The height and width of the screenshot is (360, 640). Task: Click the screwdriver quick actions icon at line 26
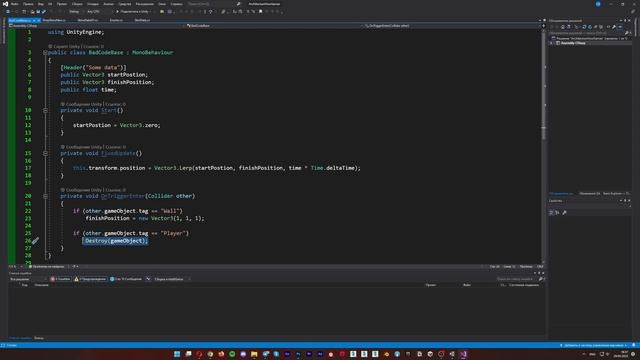[36, 241]
